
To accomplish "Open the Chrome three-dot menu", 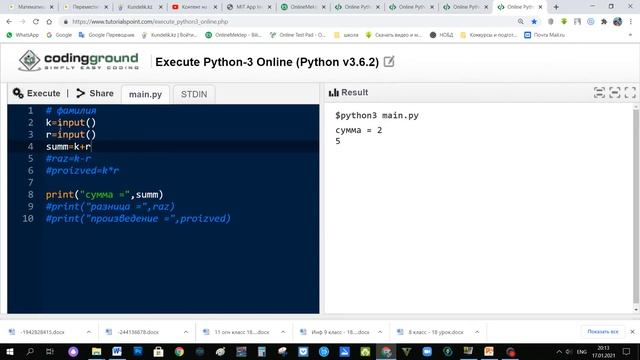I will point(631,22).
